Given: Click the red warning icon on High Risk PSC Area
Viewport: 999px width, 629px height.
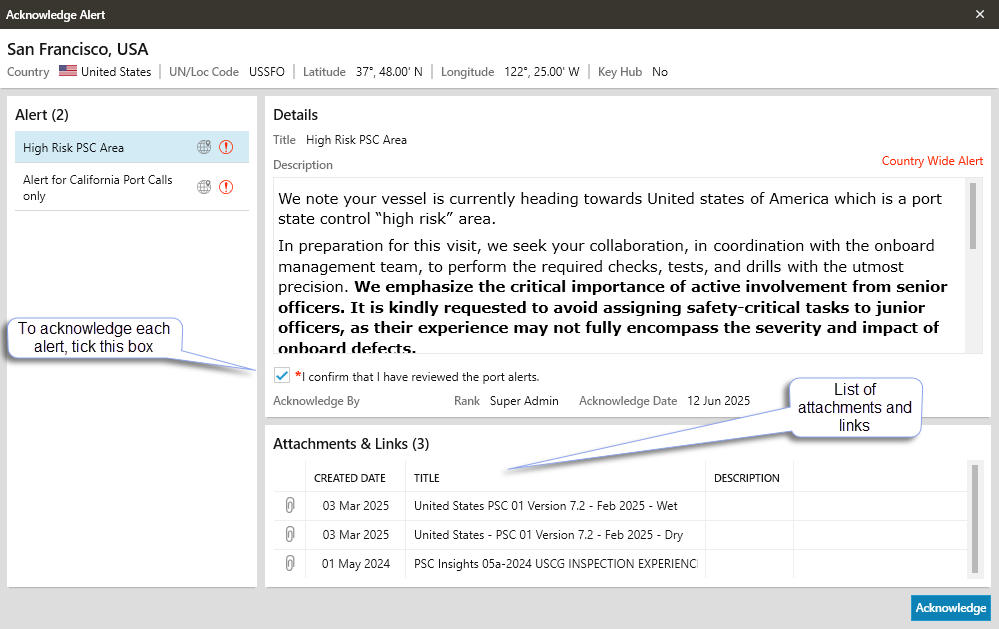Looking at the screenshot, I should click(226, 147).
